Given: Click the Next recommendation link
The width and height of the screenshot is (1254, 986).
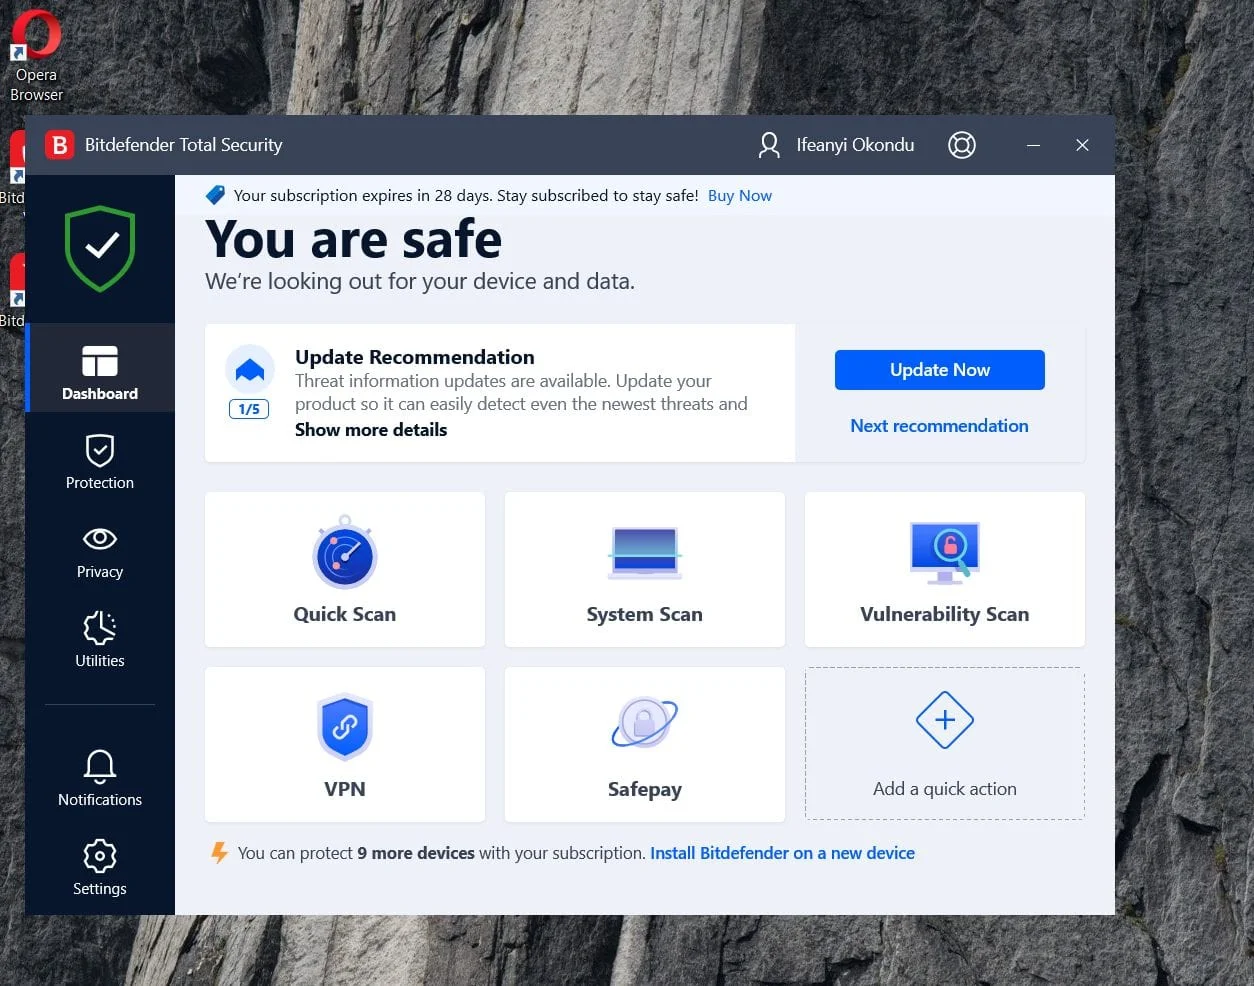Looking at the screenshot, I should [x=939, y=426].
